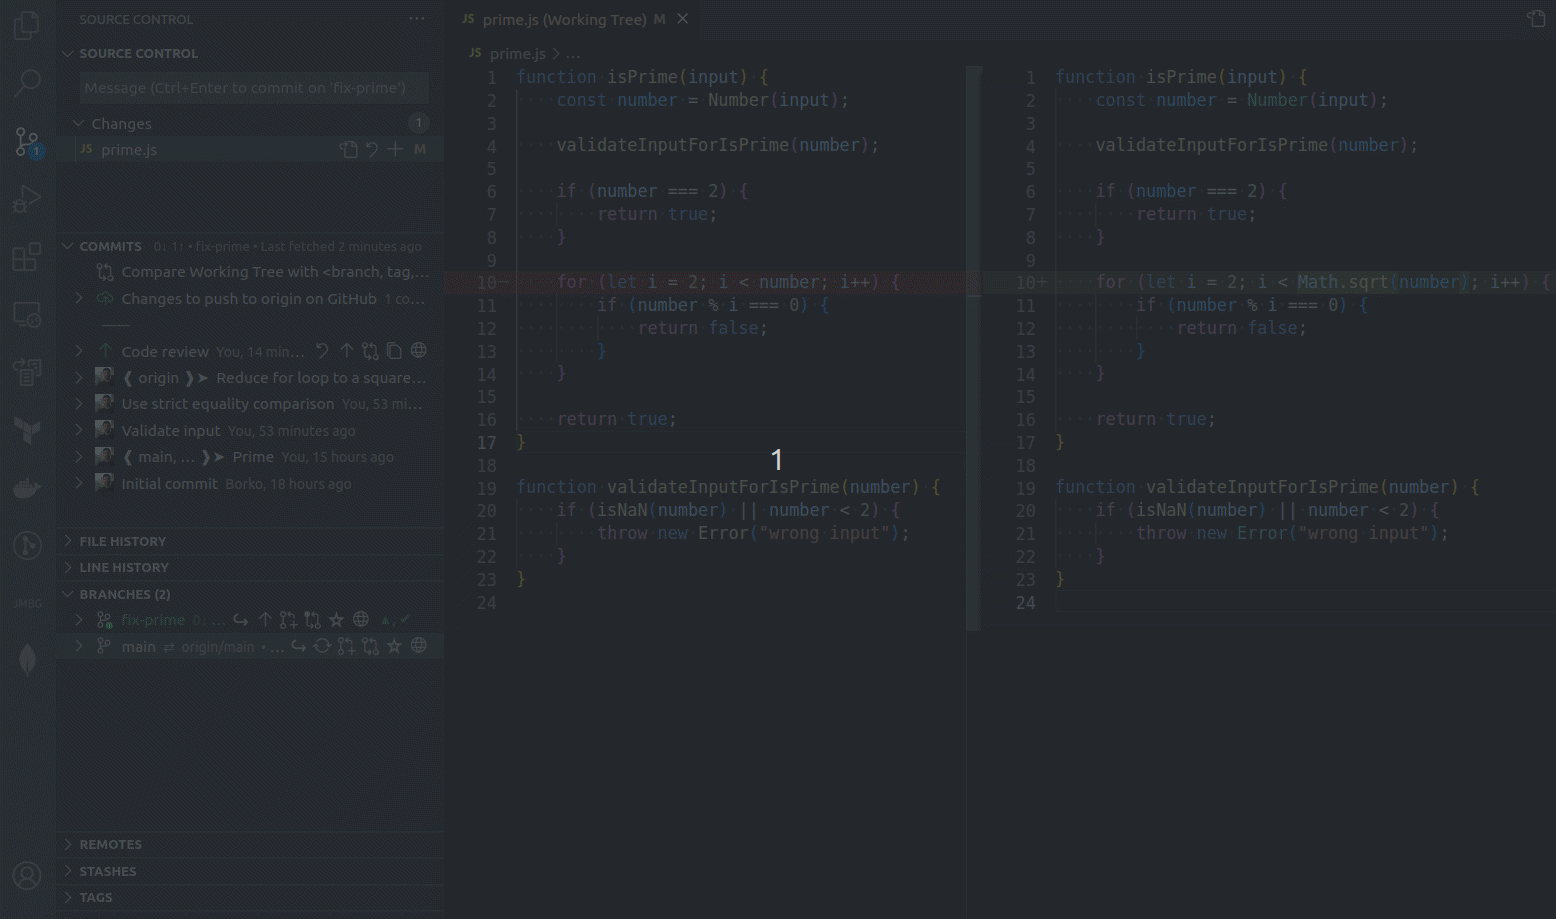Click the Changes count badge showing 1
1556x919 pixels.
419,123
